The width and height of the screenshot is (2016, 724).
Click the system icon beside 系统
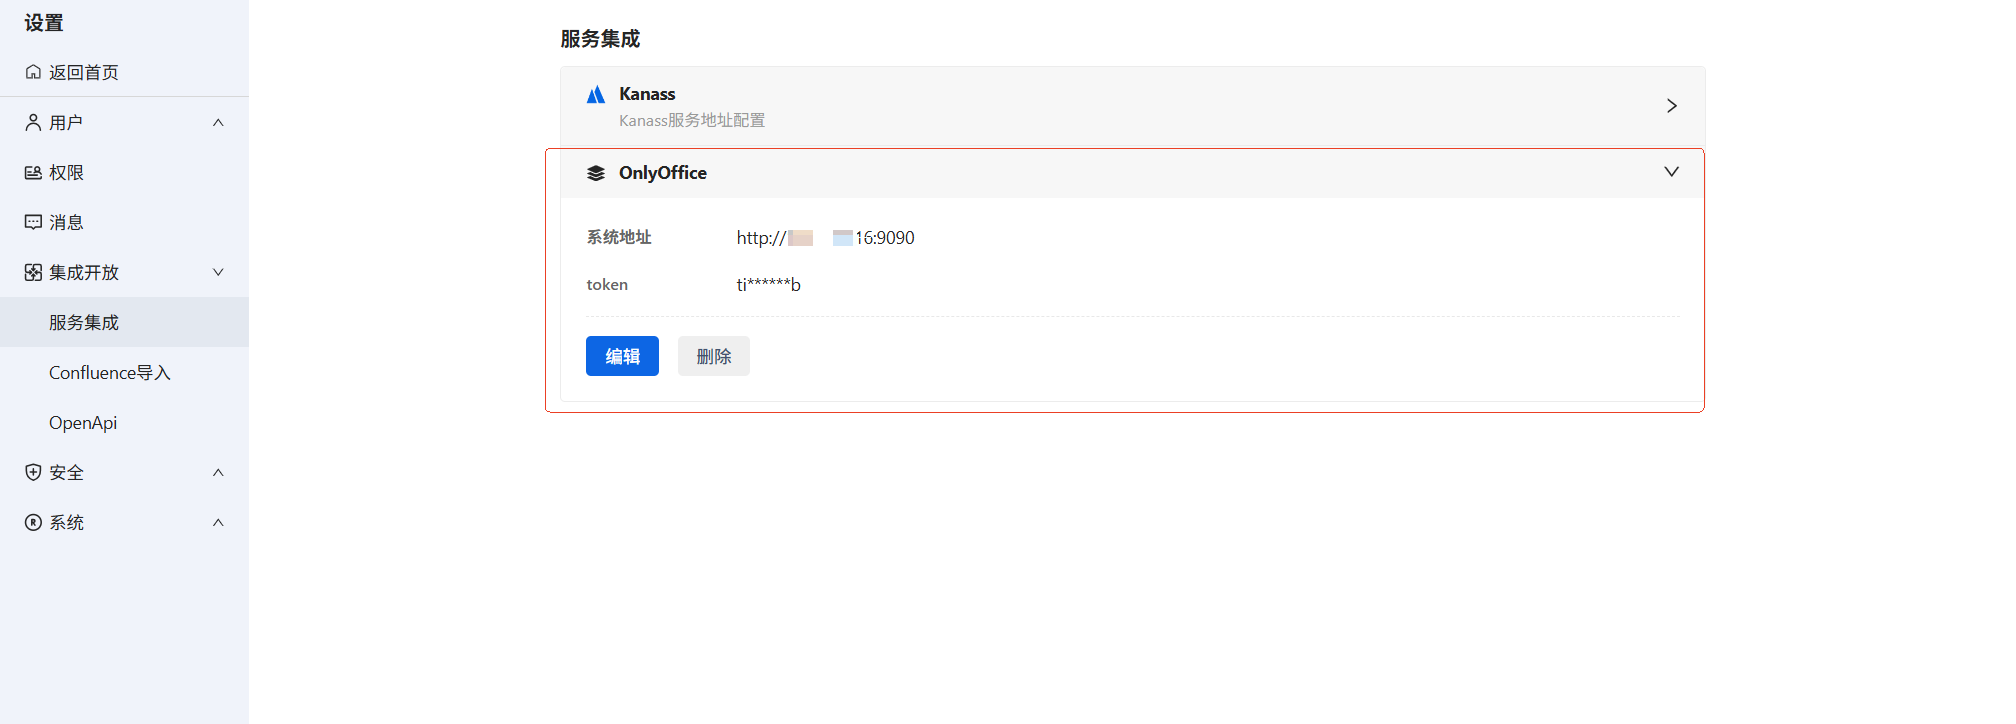[33, 522]
